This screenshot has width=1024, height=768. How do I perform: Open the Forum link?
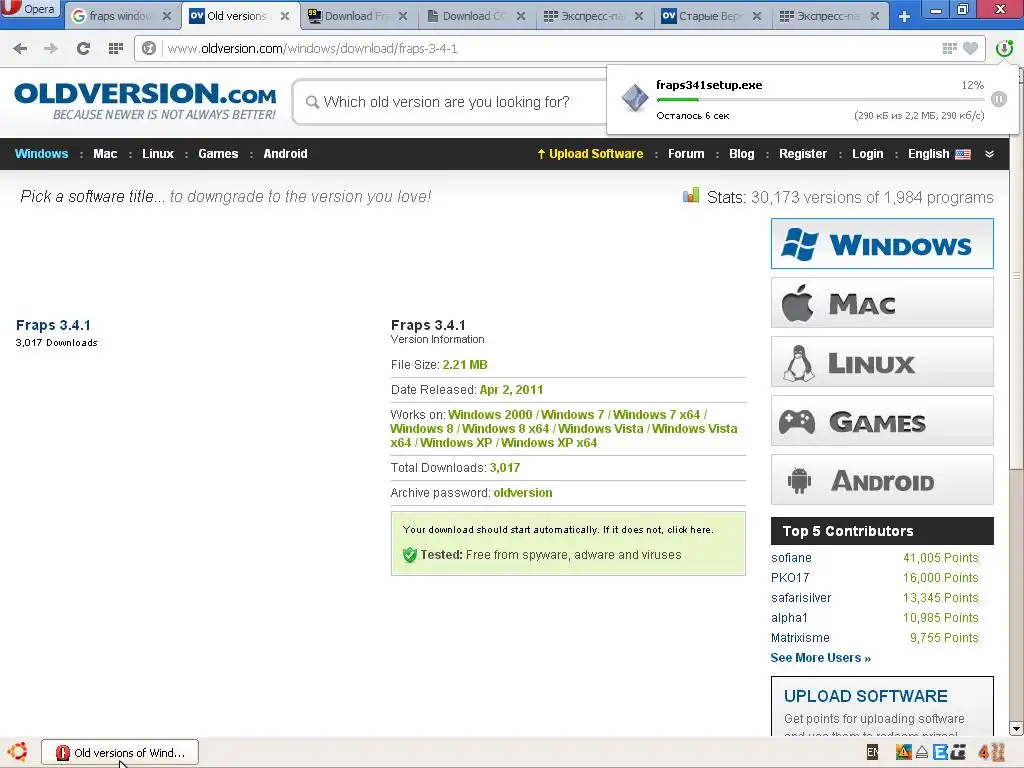click(686, 154)
